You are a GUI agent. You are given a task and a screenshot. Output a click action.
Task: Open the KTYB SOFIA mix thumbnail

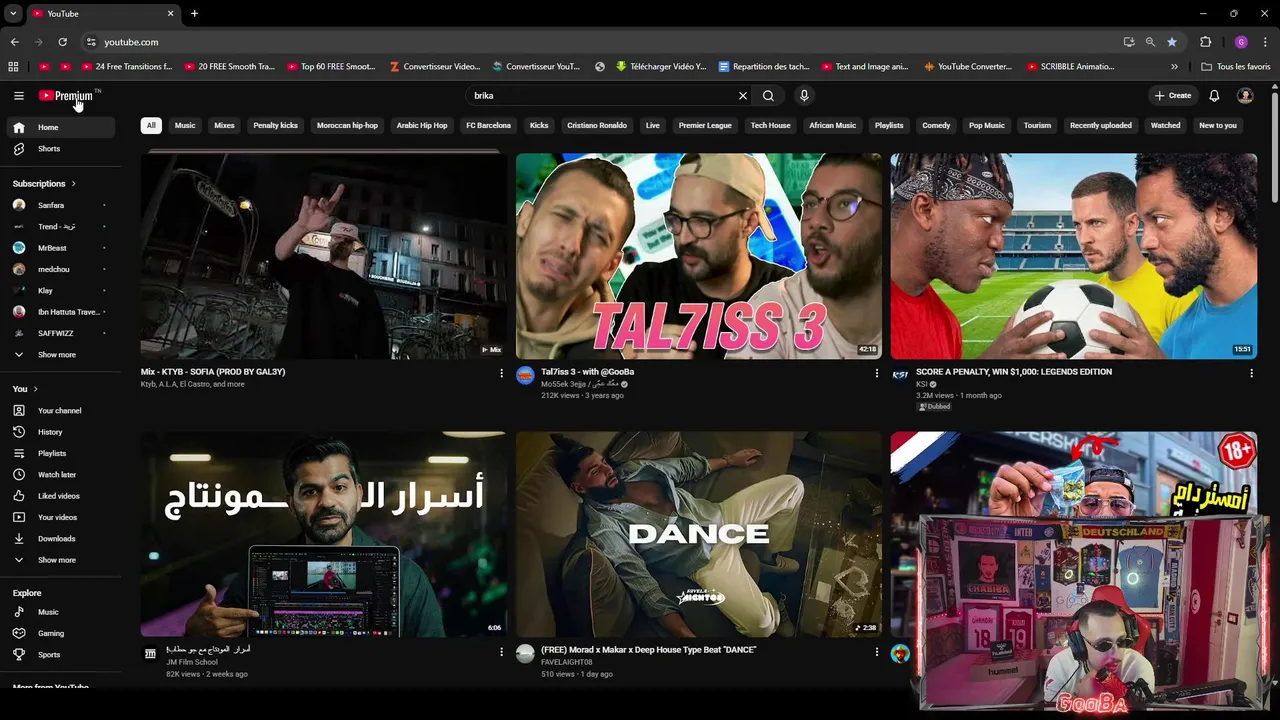pos(323,255)
